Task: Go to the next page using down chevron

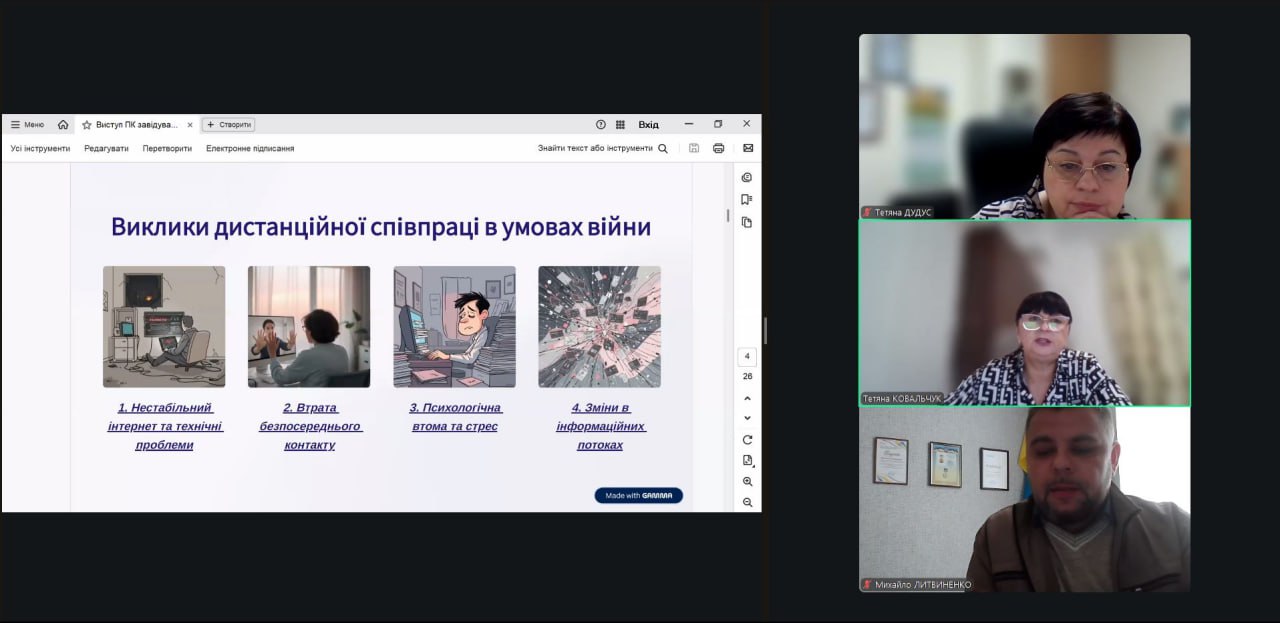Action: [747, 418]
